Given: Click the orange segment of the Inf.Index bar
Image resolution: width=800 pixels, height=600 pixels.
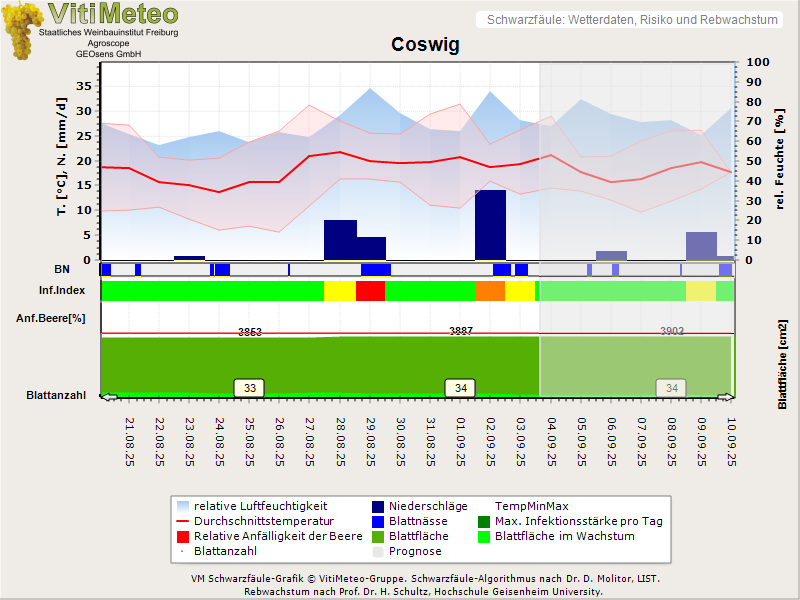Looking at the screenshot, I should [x=490, y=291].
